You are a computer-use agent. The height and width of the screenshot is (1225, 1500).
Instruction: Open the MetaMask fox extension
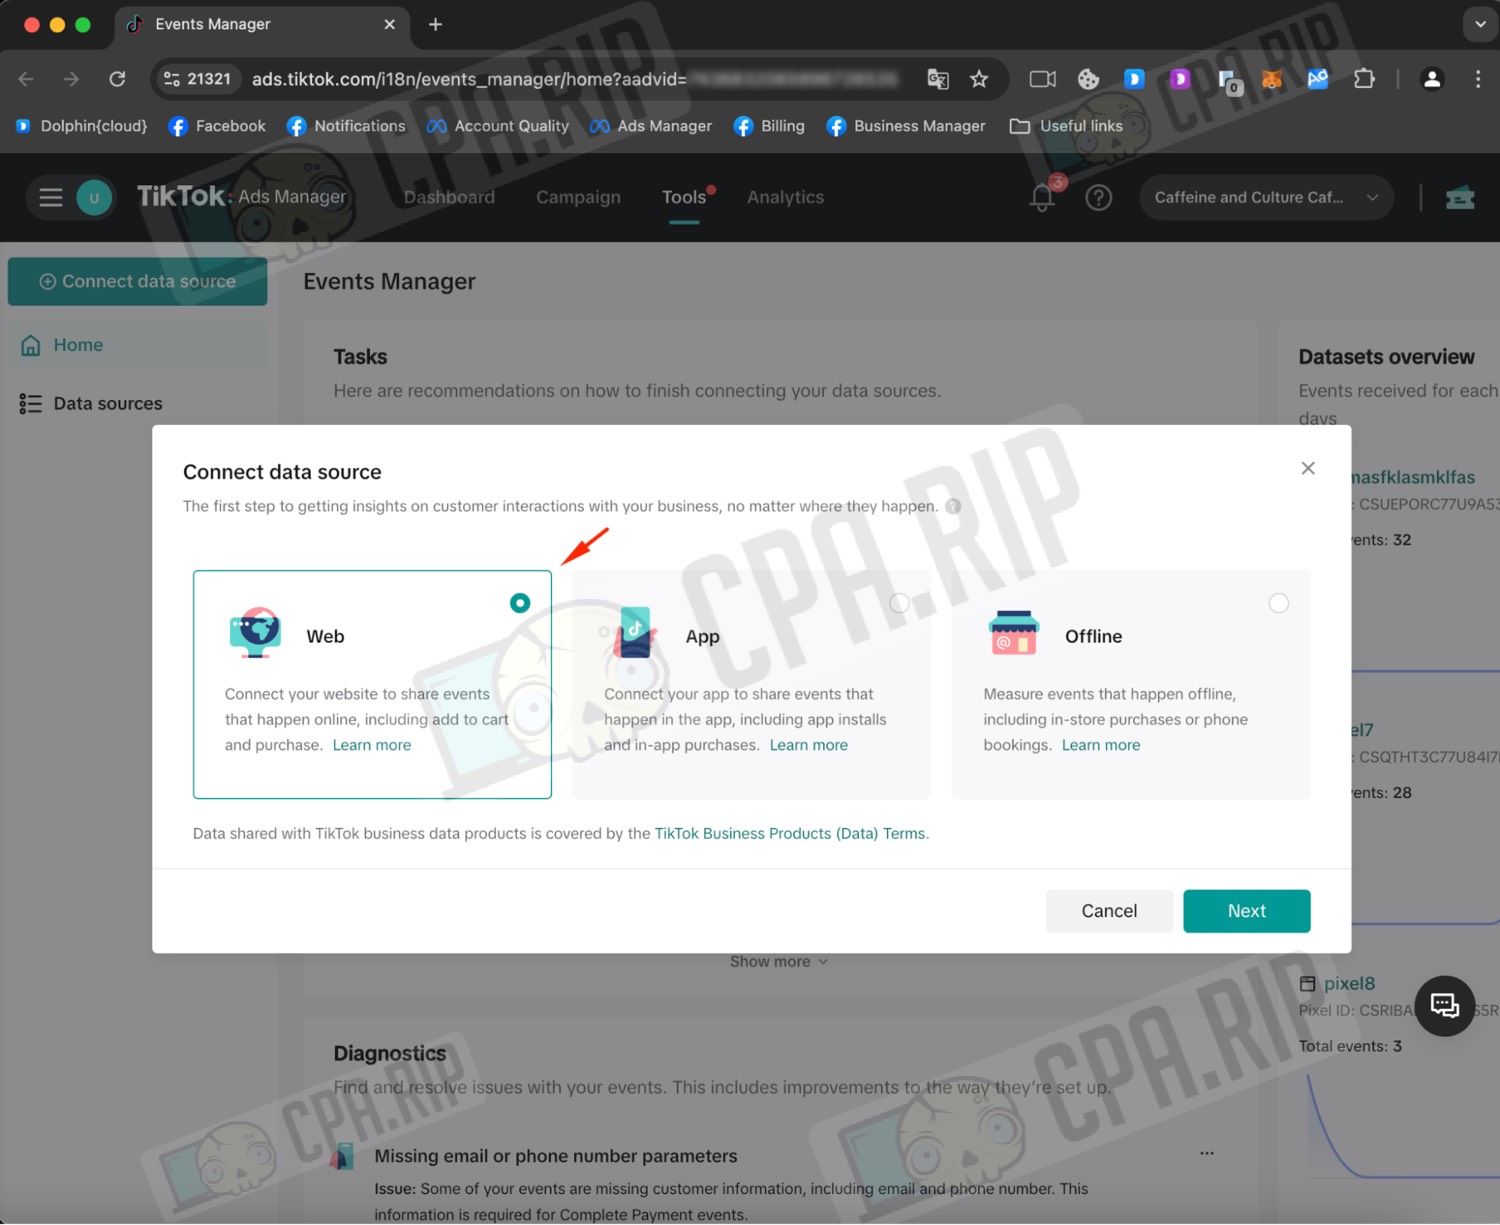[x=1272, y=79]
